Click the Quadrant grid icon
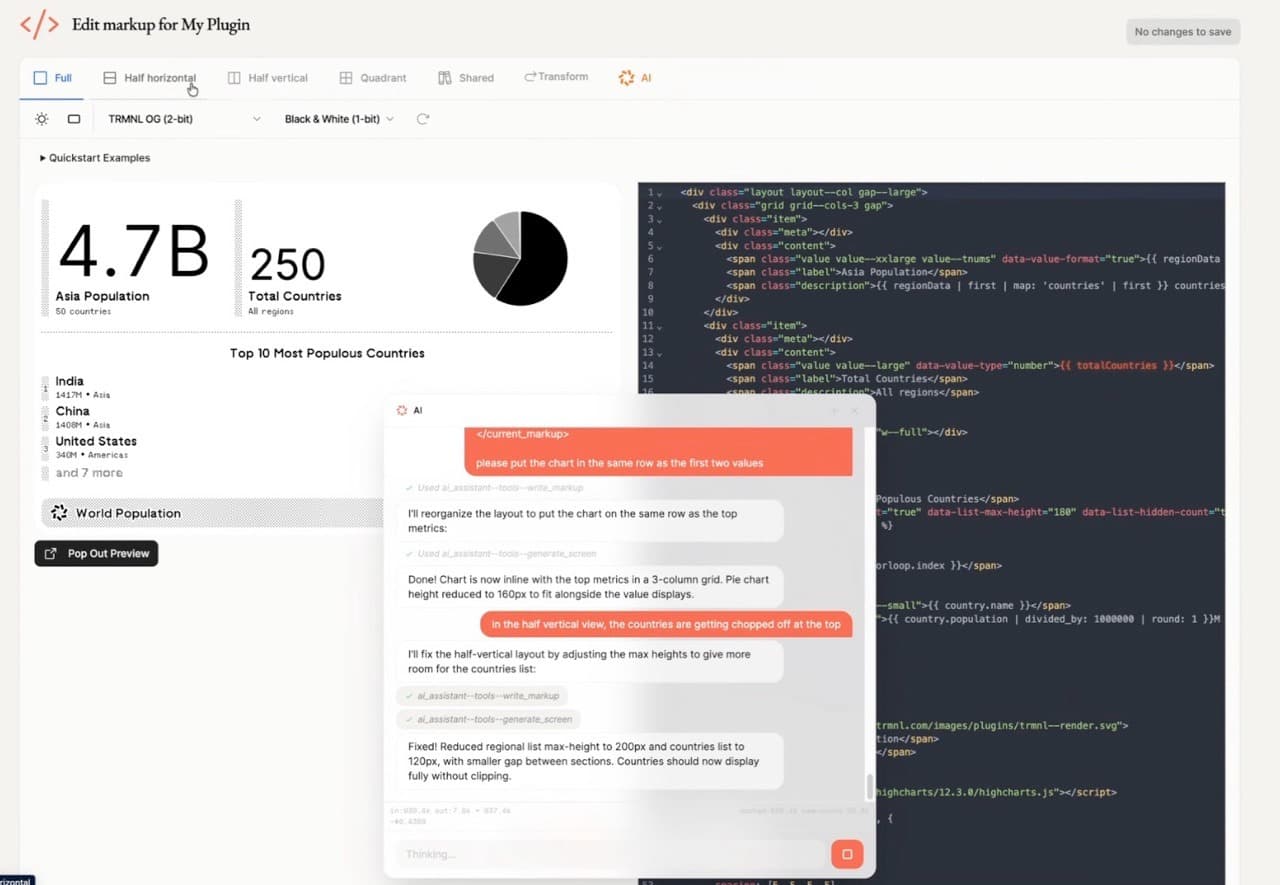Image resolution: width=1280 pixels, height=885 pixels. pos(346,78)
